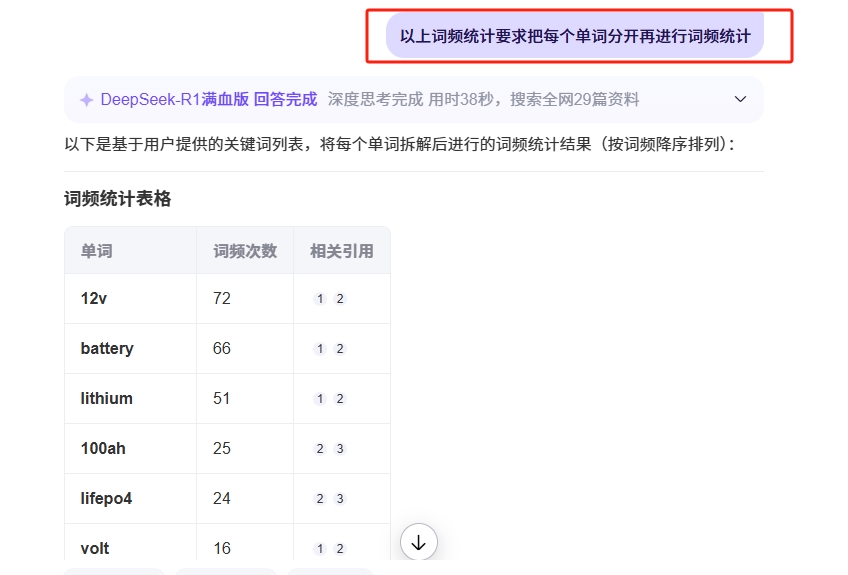Click the 'DeepSeek-R1满血版 回答完成' label
Image resolution: width=848 pixels, height=575 pixels.
[209, 100]
